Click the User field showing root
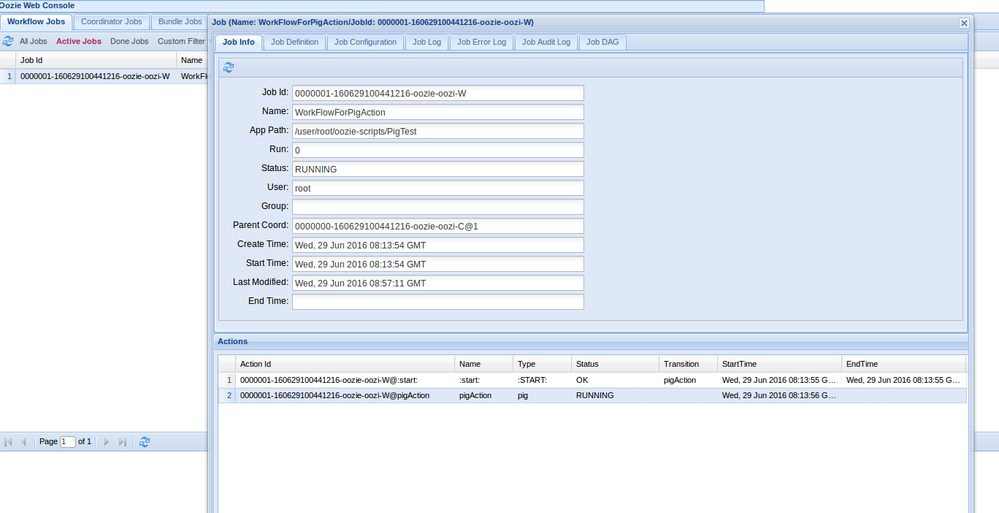999x513 pixels. (x=438, y=189)
